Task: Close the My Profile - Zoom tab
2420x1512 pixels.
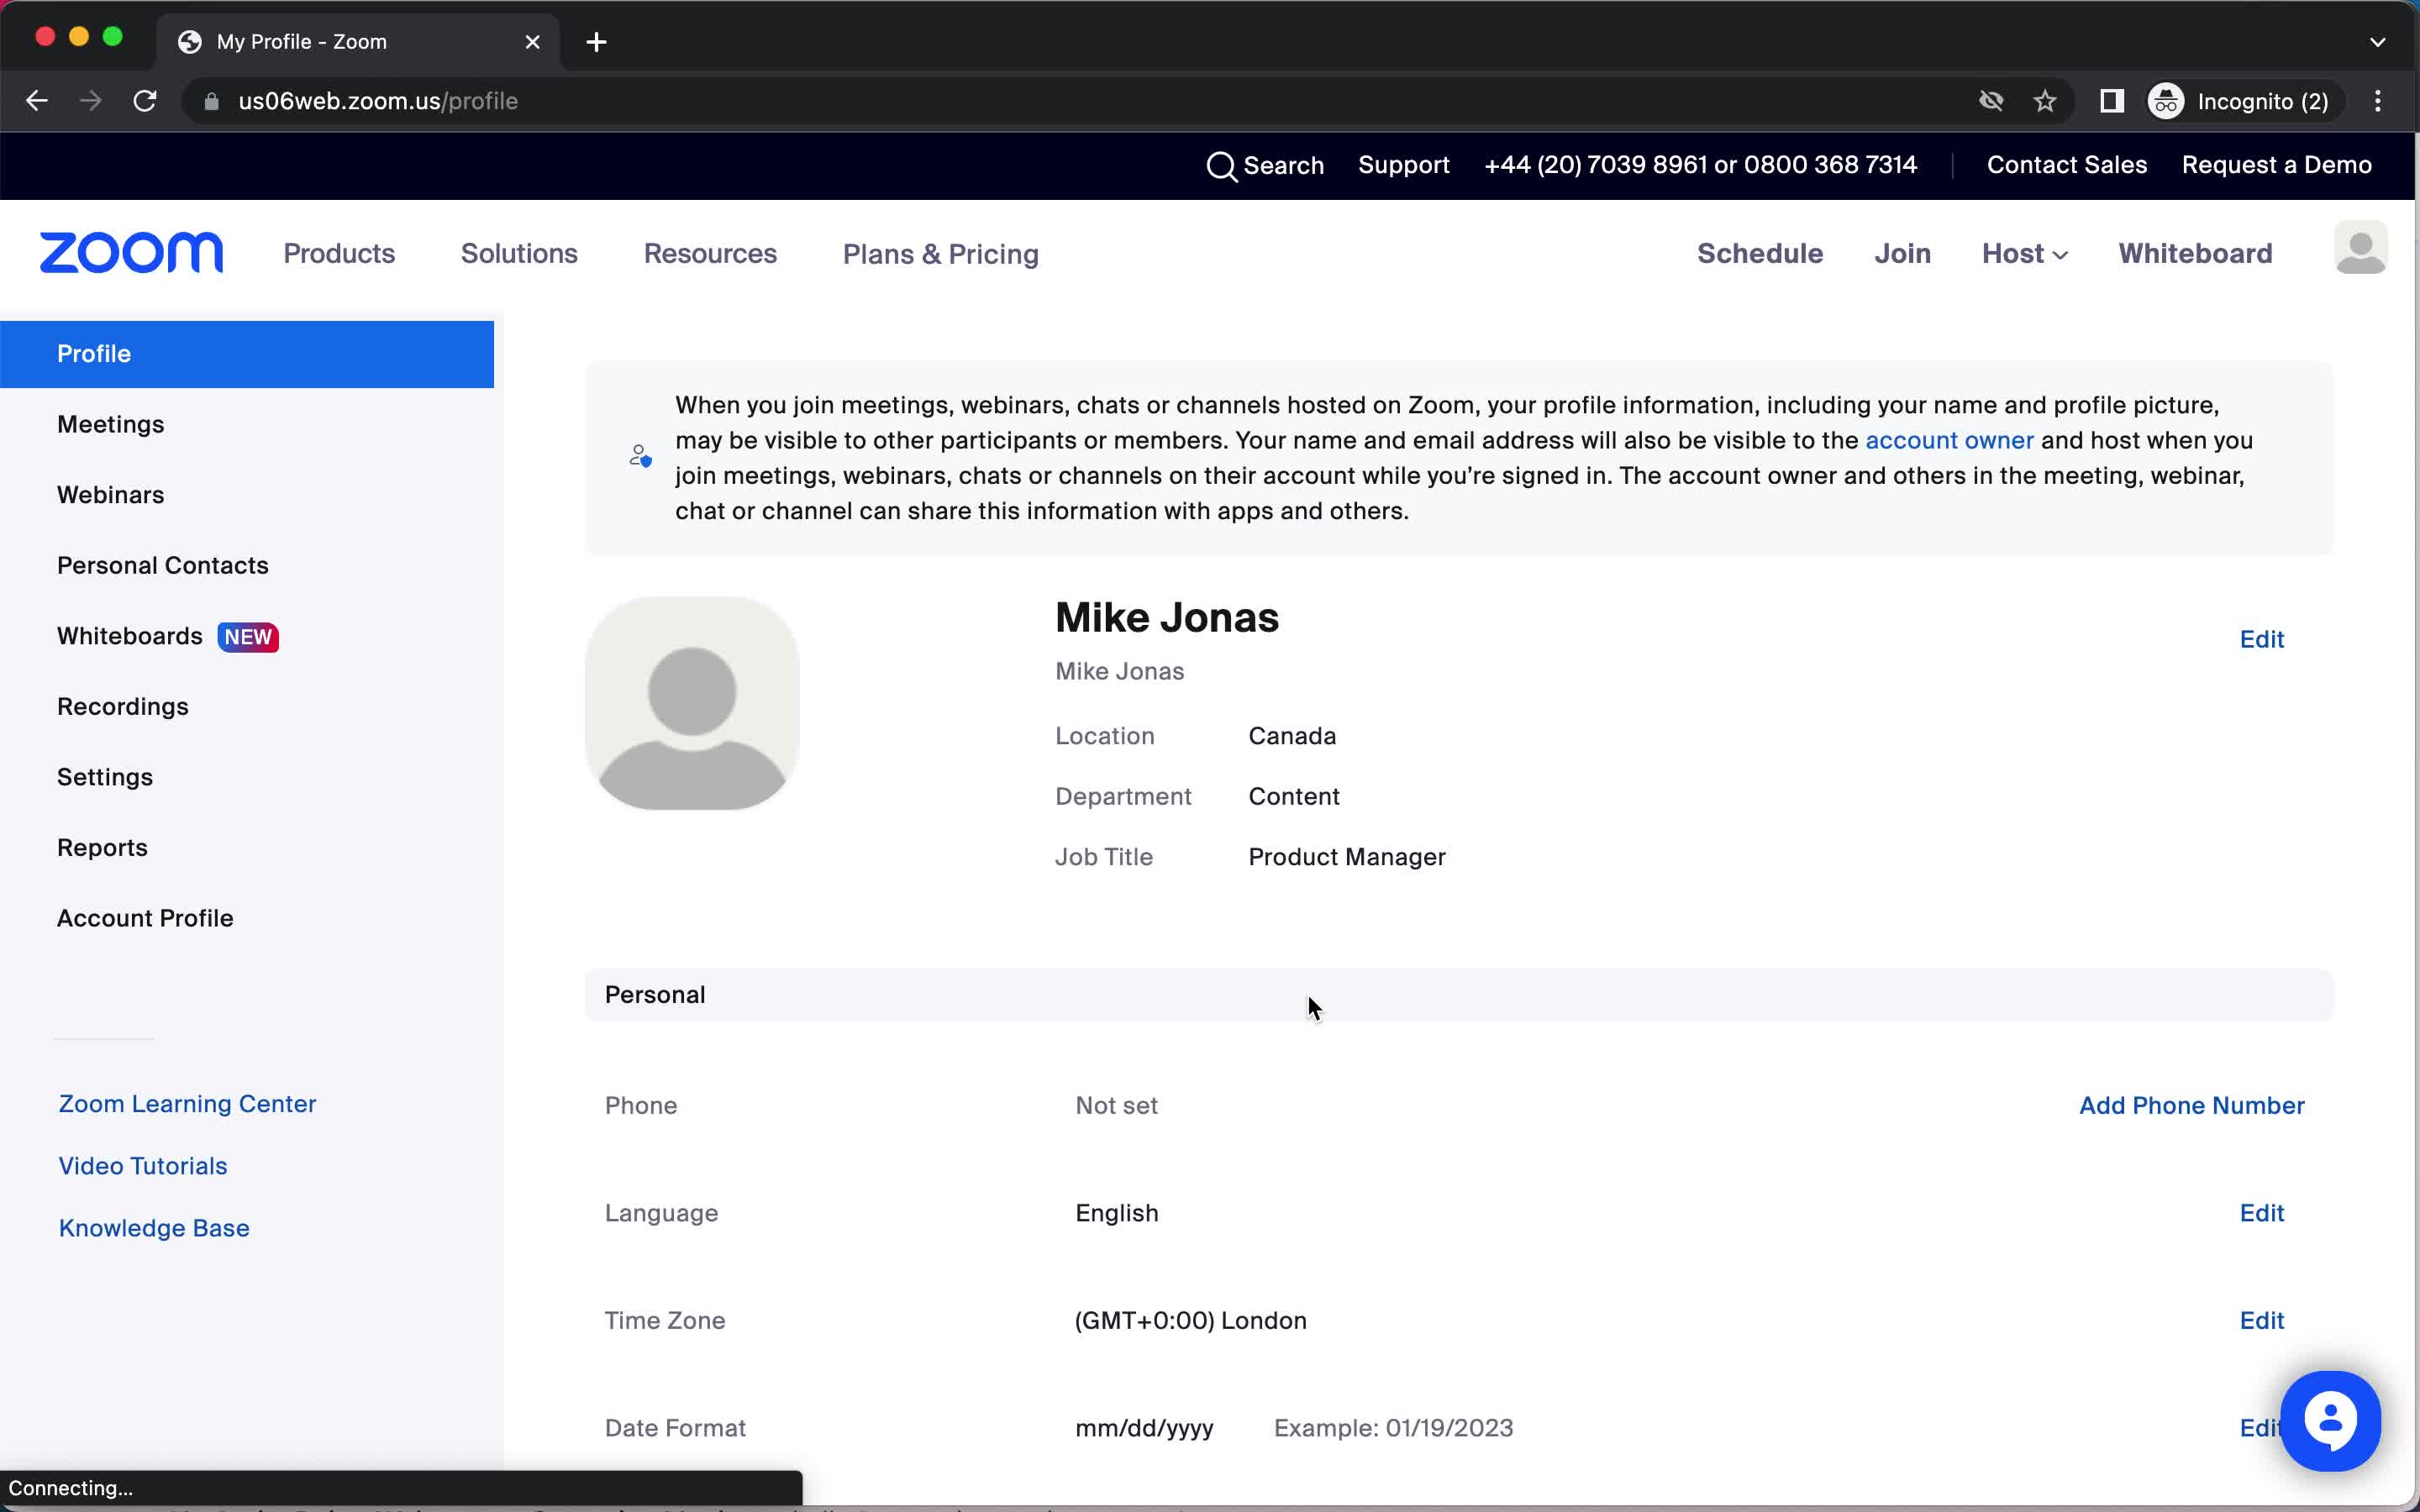Action: click(533, 42)
